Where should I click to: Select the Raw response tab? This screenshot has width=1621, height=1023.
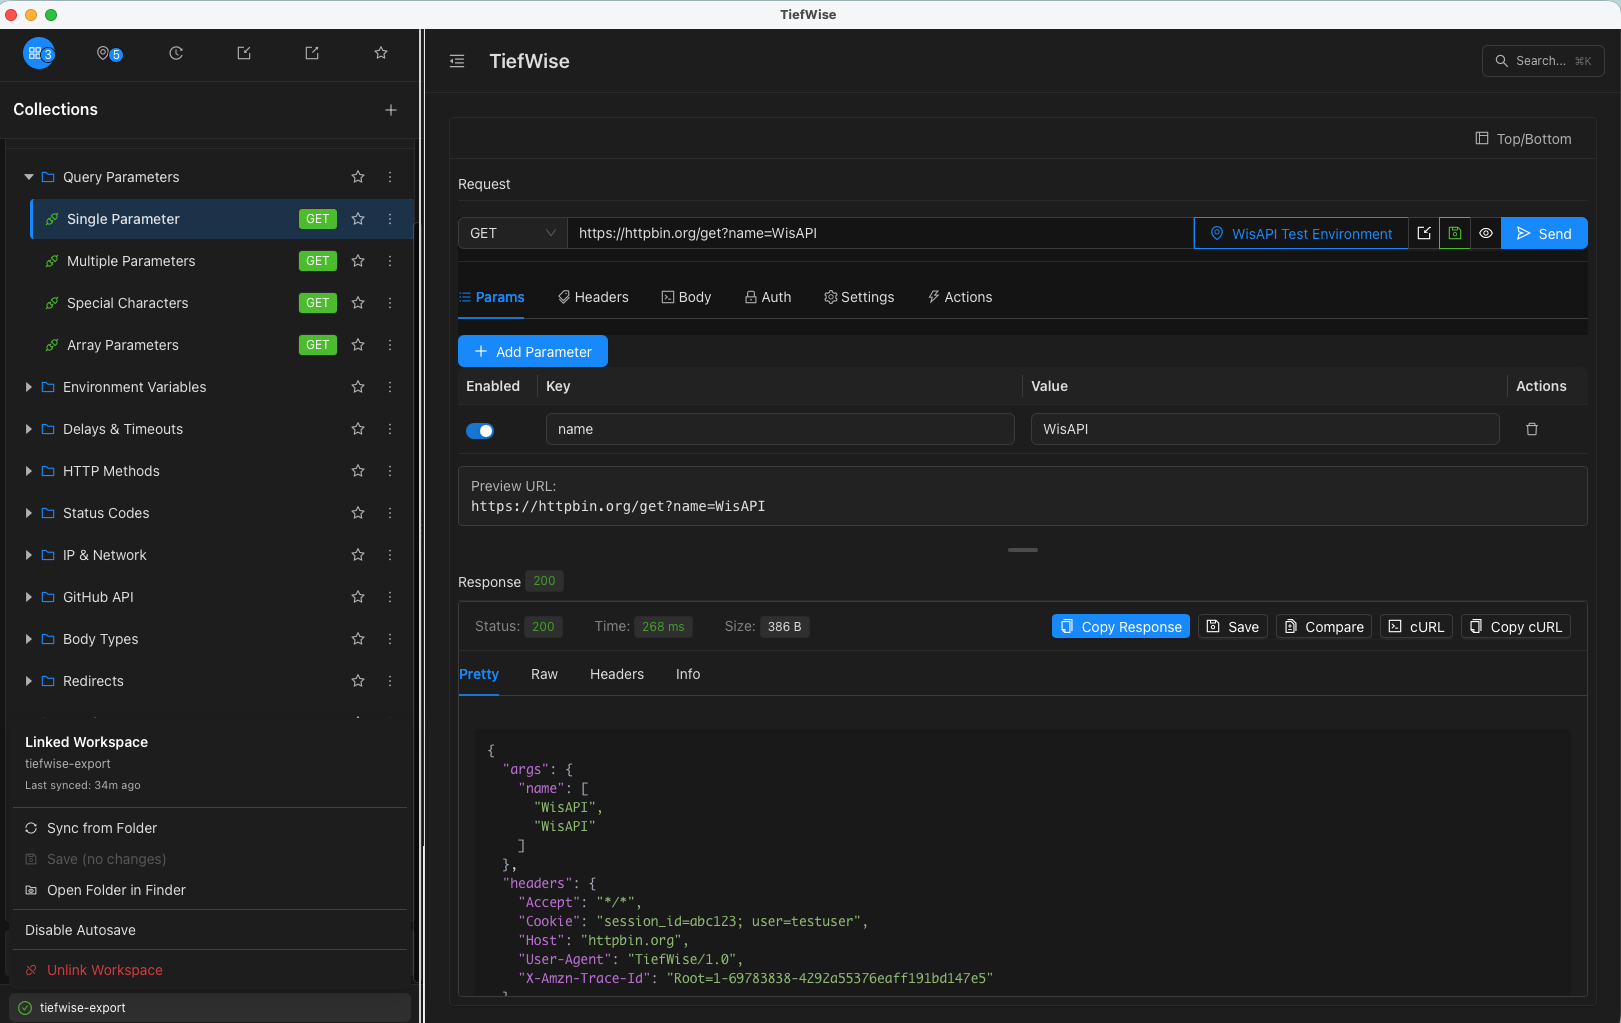[x=544, y=674]
